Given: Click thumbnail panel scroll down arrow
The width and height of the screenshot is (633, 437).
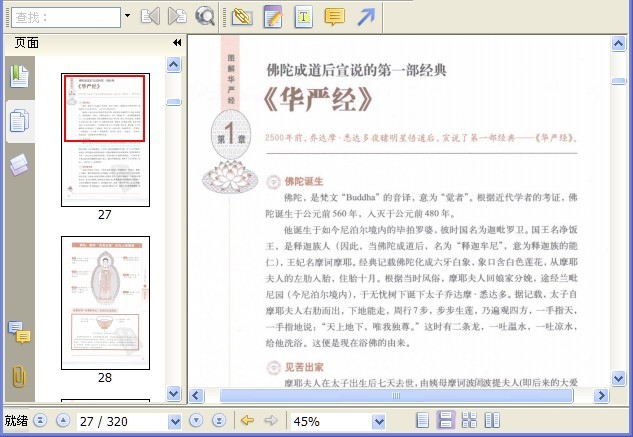Looking at the screenshot, I should coord(174,393).
